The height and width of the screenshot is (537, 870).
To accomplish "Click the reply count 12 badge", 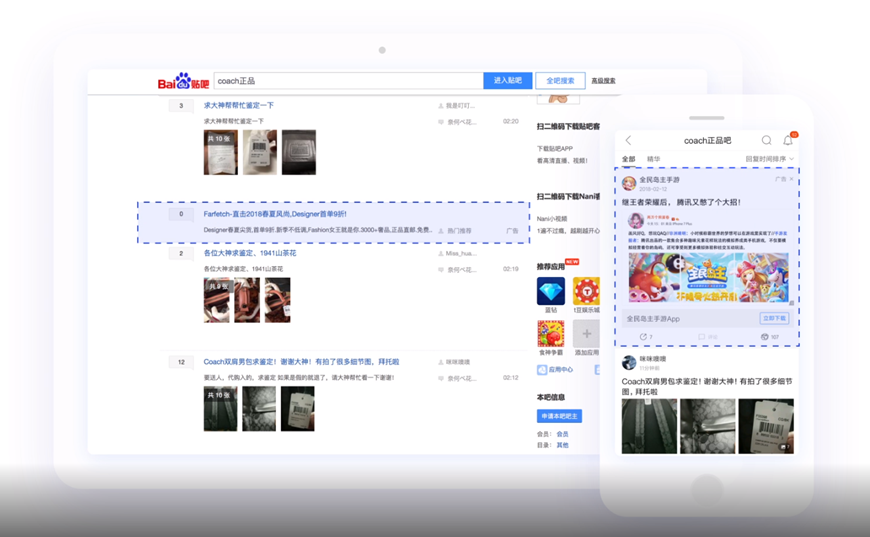I will coord(181,362).
